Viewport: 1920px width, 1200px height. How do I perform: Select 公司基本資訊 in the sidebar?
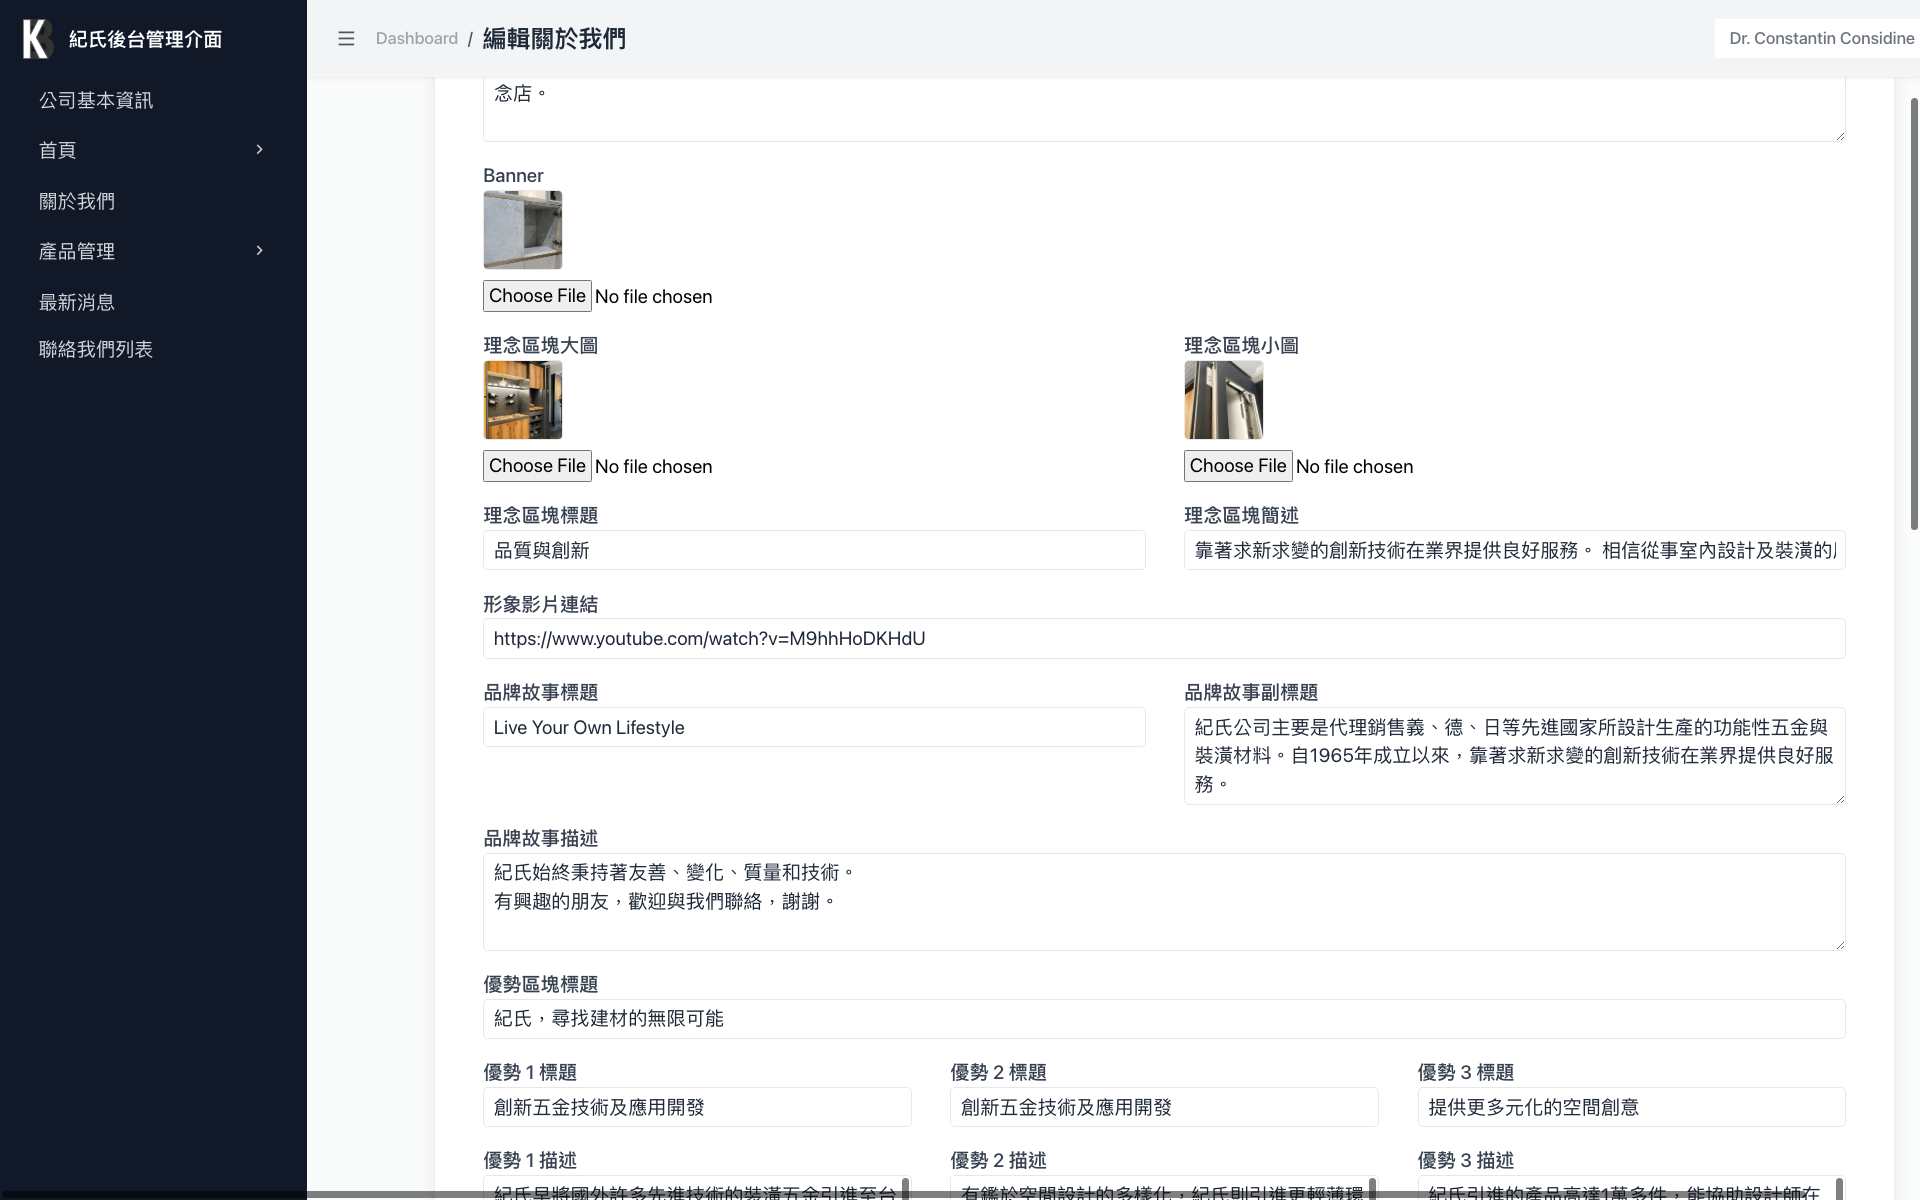pyautogui.click(x=95, y=100)
